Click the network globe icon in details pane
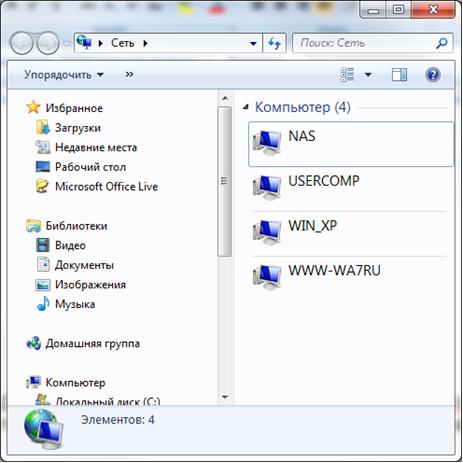Viewport: 463px width, 463px height. [44, 430]
